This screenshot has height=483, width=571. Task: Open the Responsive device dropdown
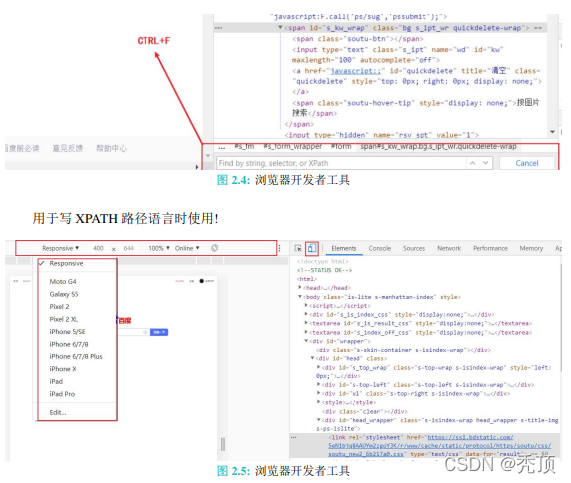coord(60,248)
